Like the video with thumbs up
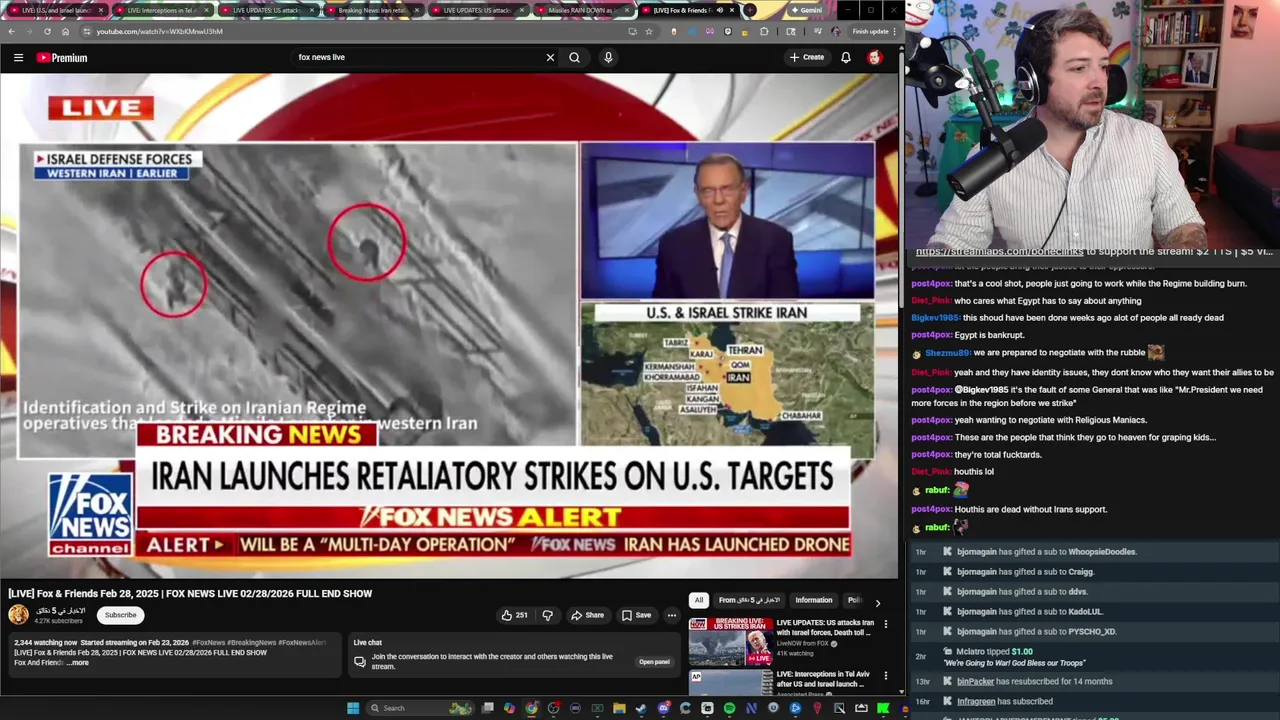The image size is (1280, 720). click(x=515, y=615)
